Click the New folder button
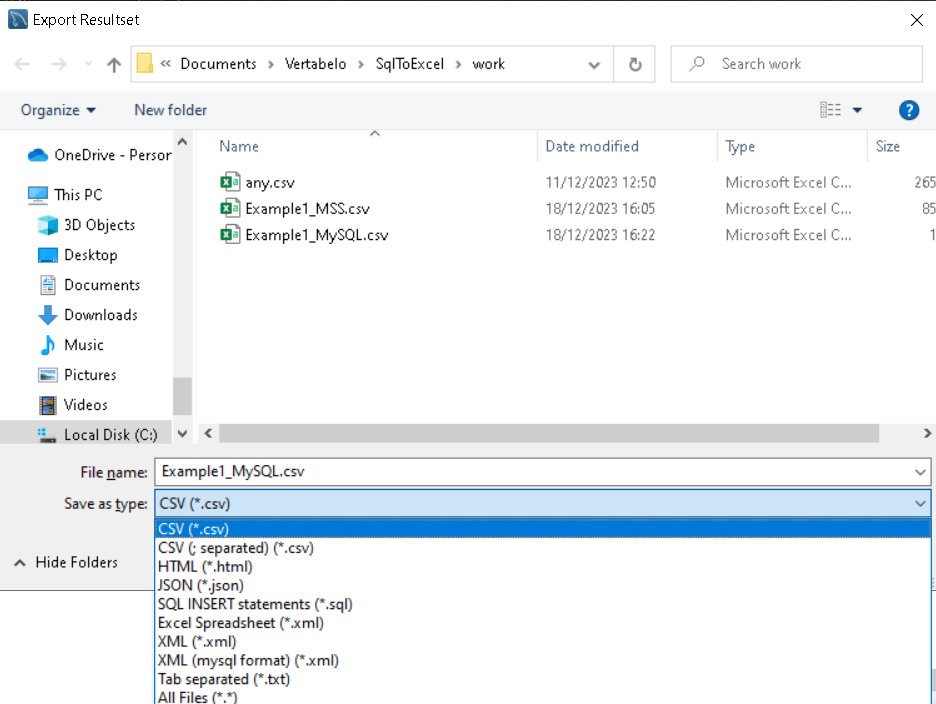Image resolution: width=936 pixels, height=704 pixels. [x=170, y=110]
